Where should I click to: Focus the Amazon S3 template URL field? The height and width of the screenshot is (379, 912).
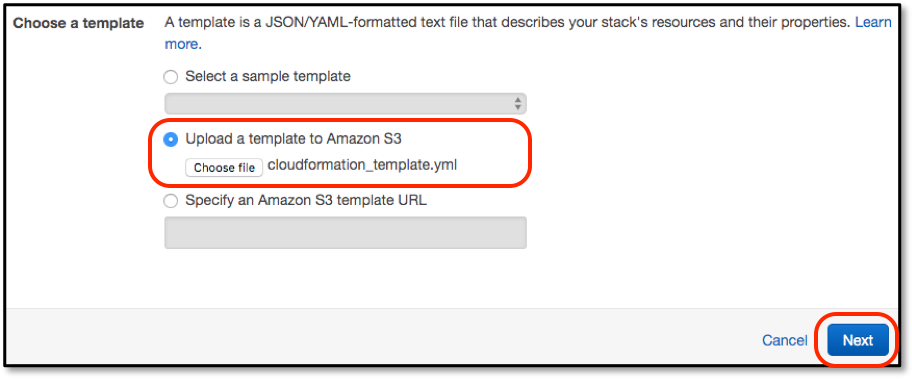point(345,233)
